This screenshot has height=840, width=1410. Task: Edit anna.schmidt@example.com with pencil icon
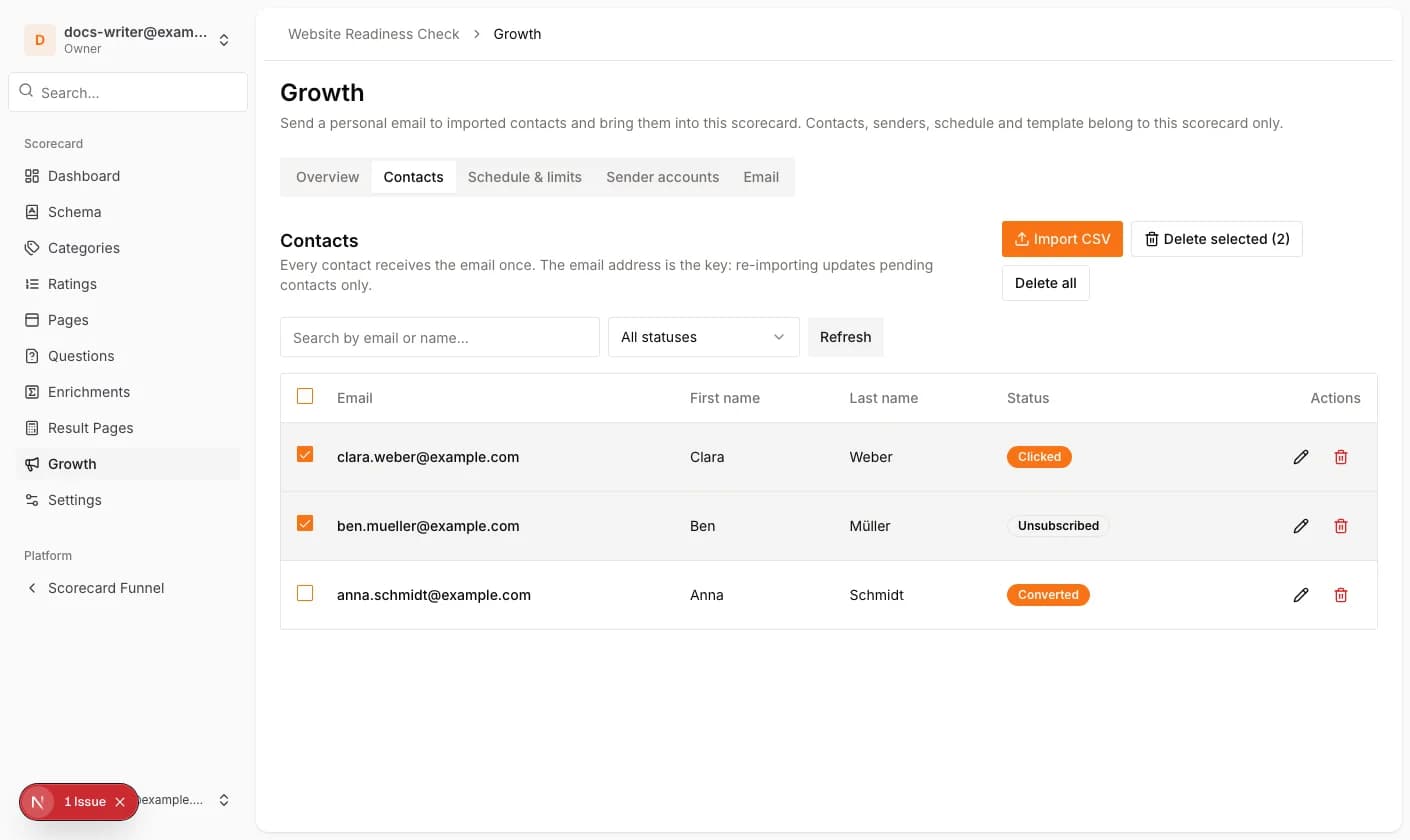point(1301,595)
